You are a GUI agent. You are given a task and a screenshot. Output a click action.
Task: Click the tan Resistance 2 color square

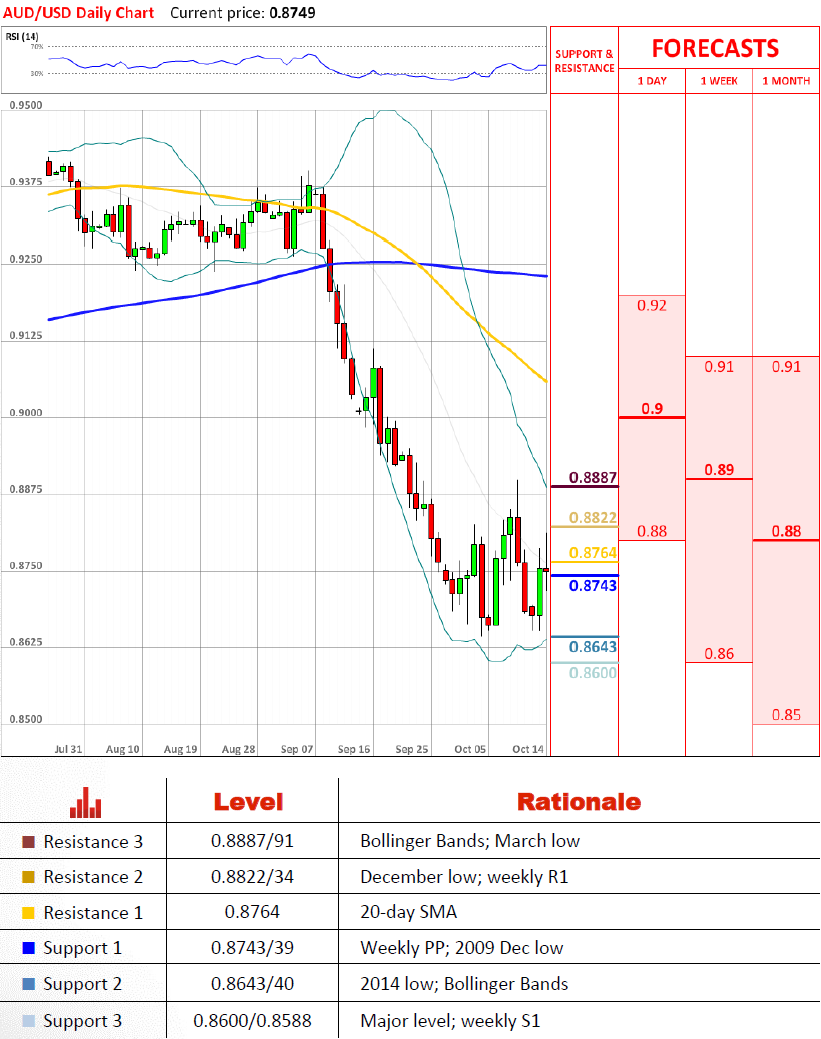(28, 877)
